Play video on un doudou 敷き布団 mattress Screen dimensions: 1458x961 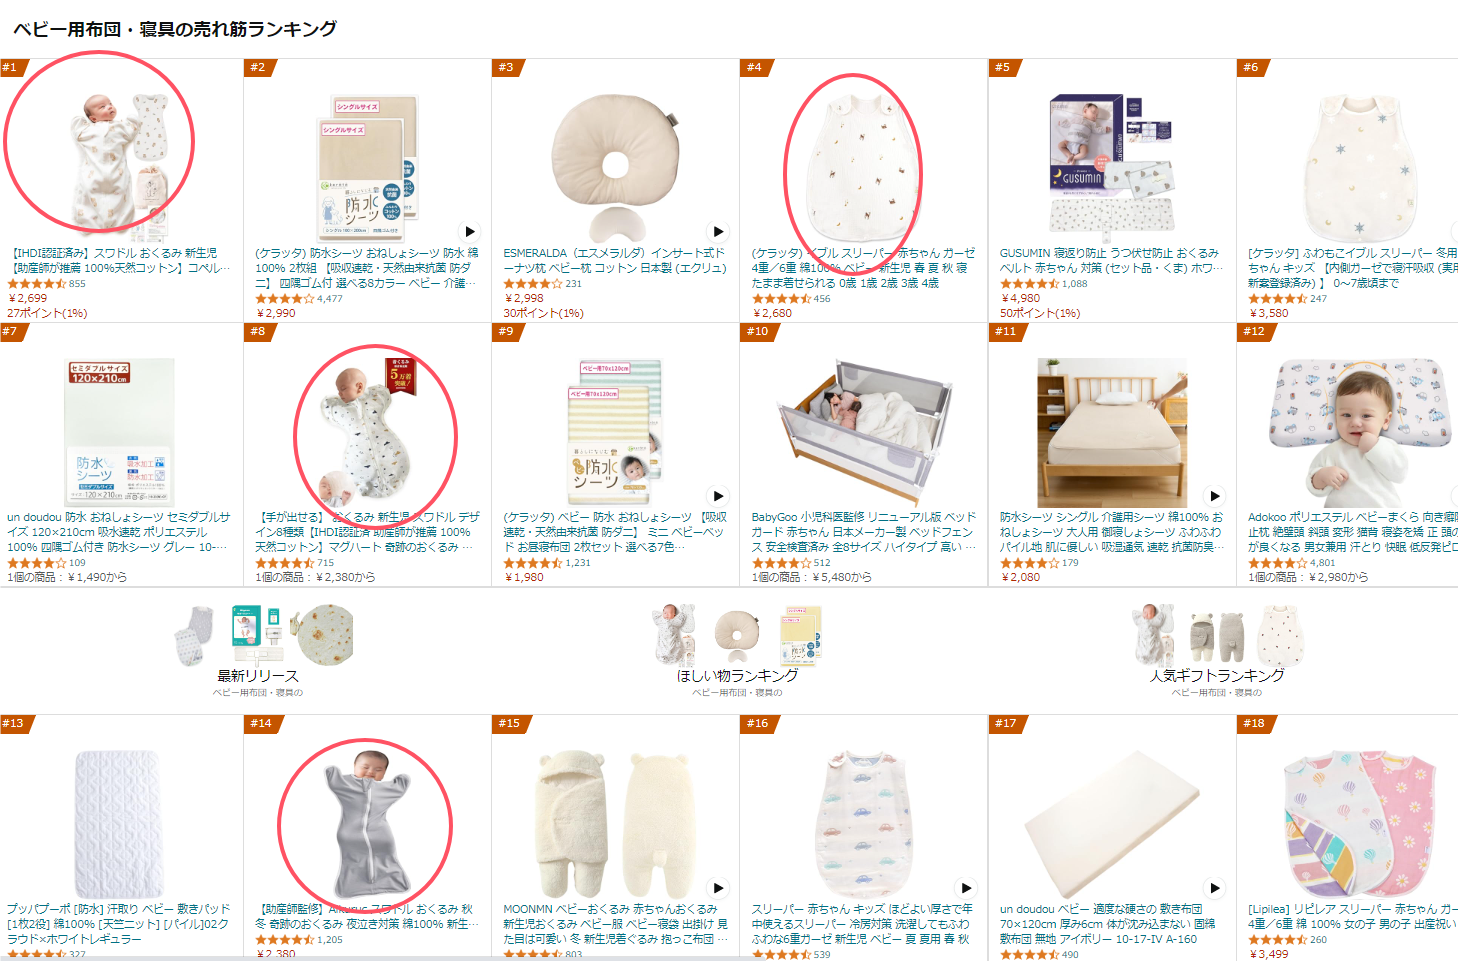(1214, 888)
